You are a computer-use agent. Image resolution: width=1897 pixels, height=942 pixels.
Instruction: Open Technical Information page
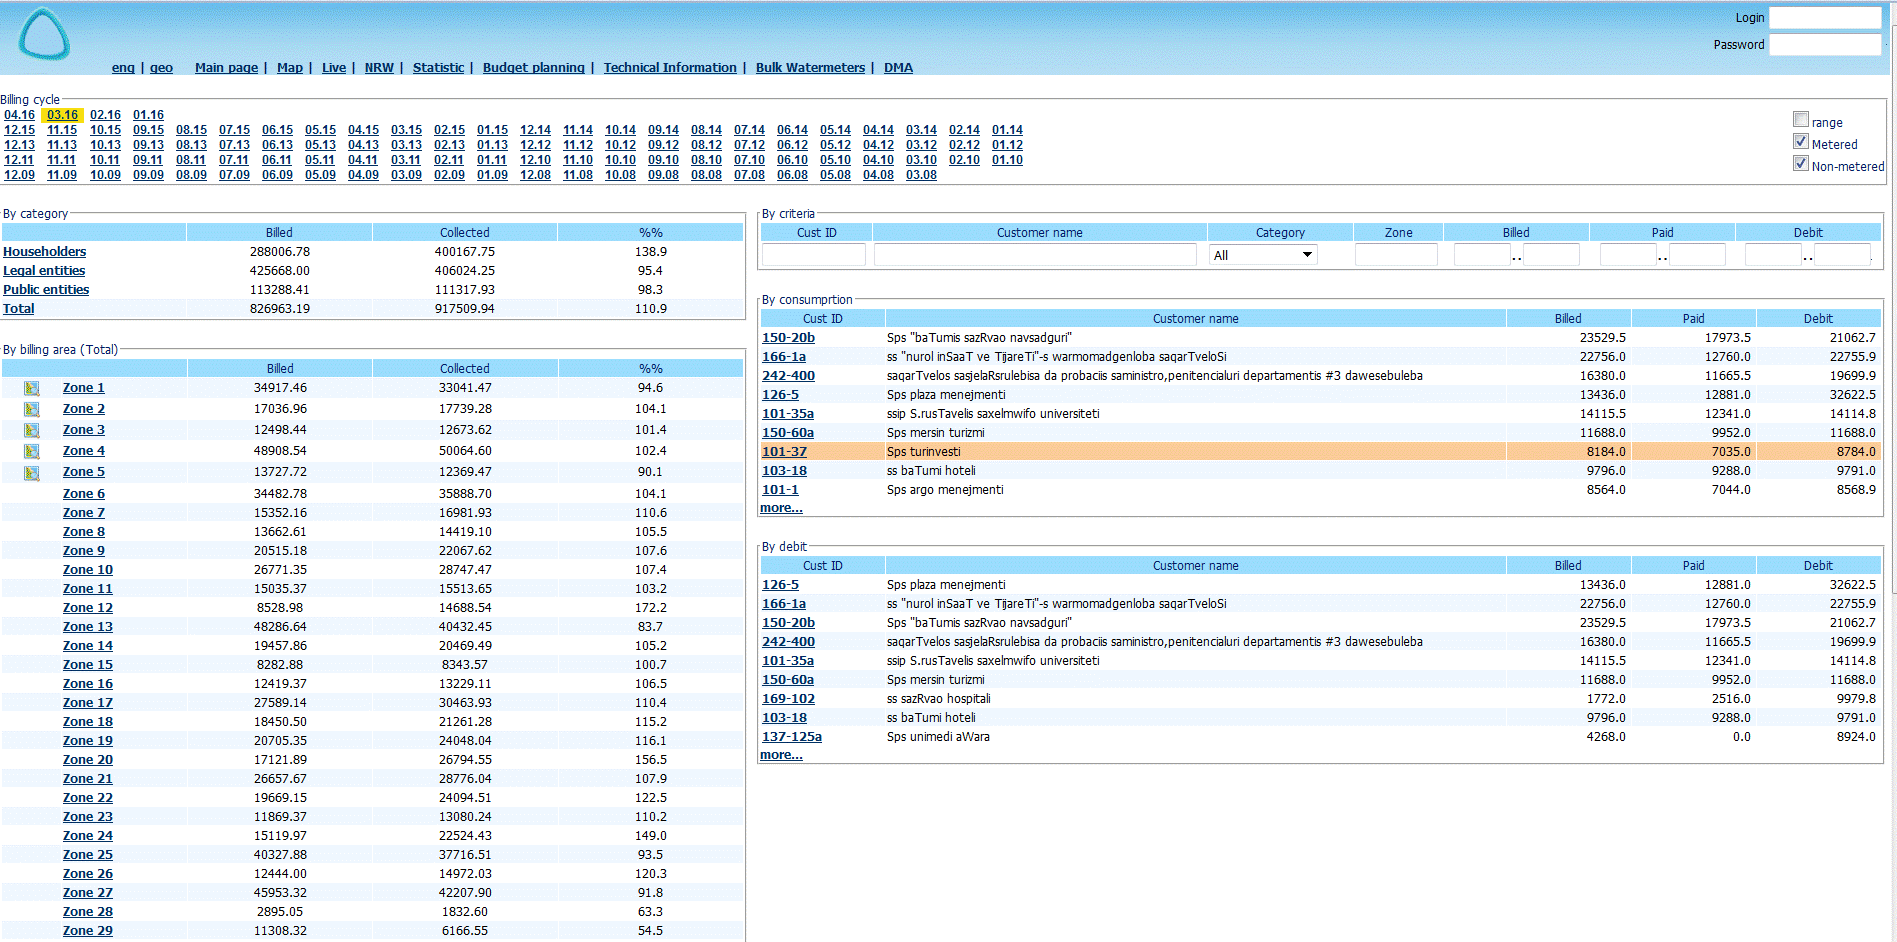[670, 68]
